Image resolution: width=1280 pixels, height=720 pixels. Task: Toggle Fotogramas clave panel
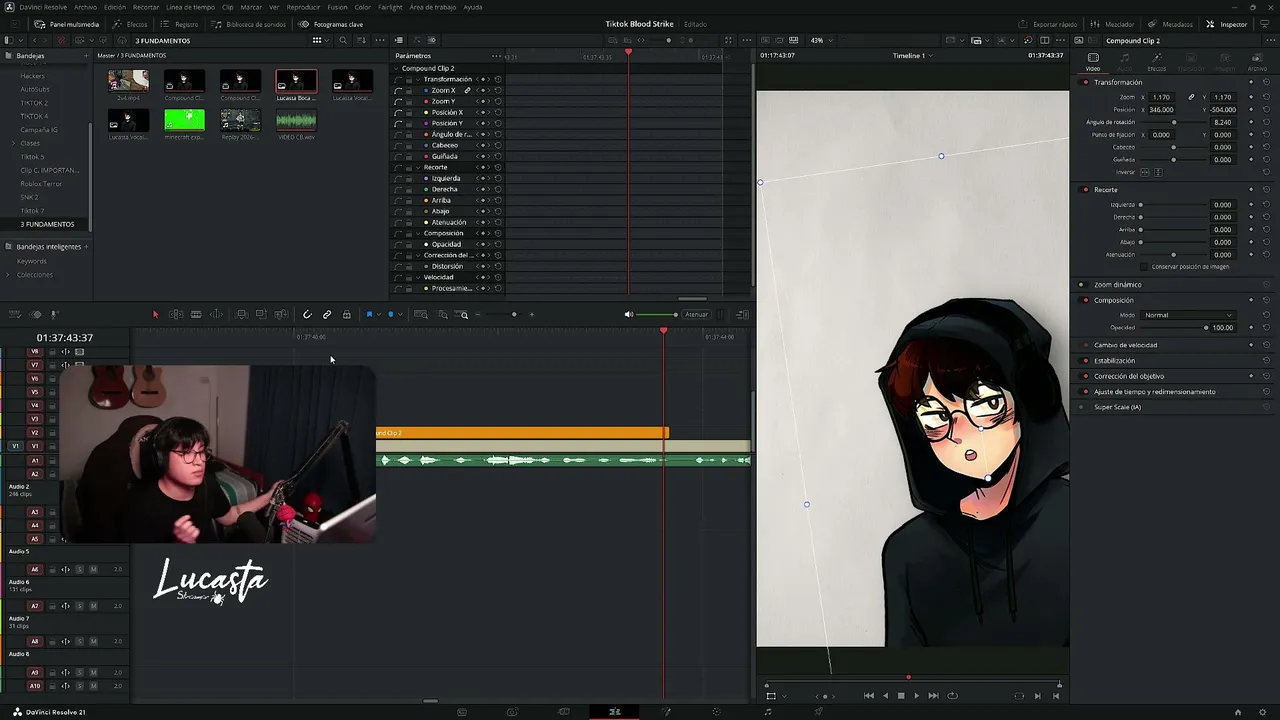[x=331, y=24]
